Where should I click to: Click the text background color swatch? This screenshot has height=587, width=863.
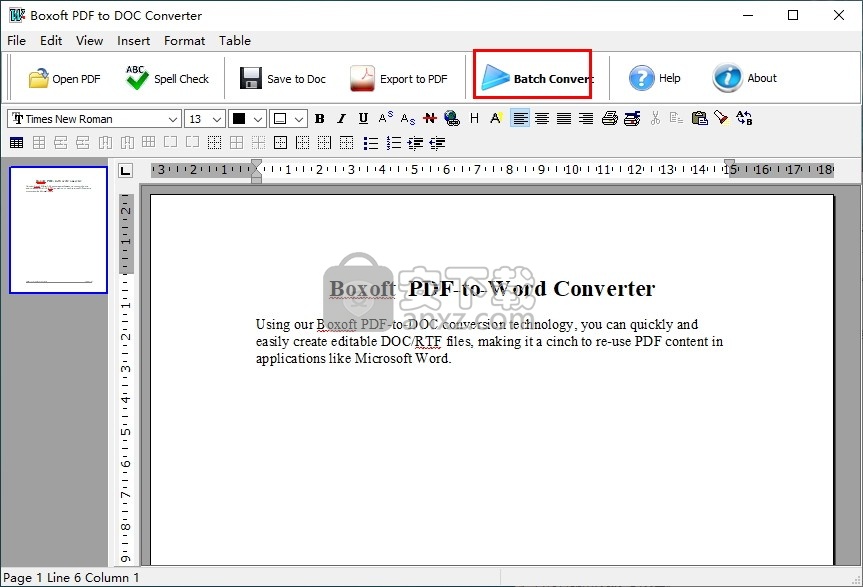[x=280, y=119]
